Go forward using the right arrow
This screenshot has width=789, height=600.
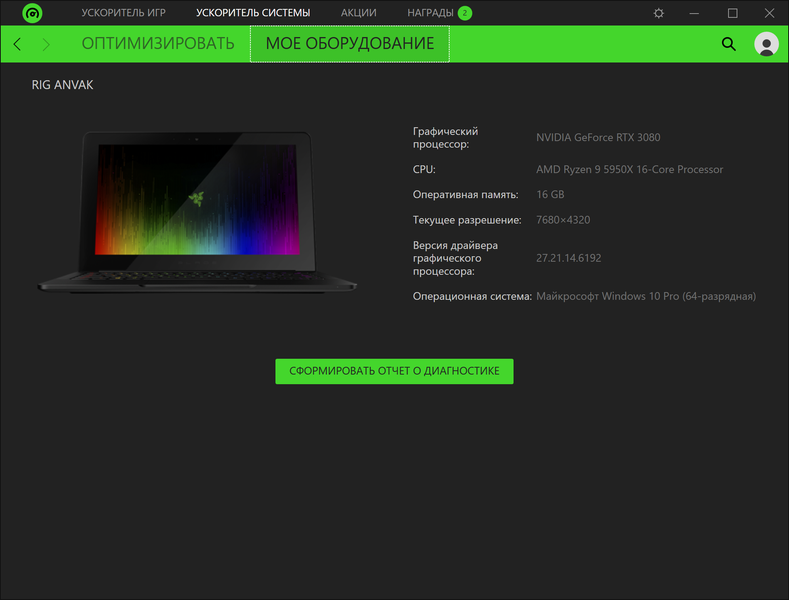(x=46, y=44)
